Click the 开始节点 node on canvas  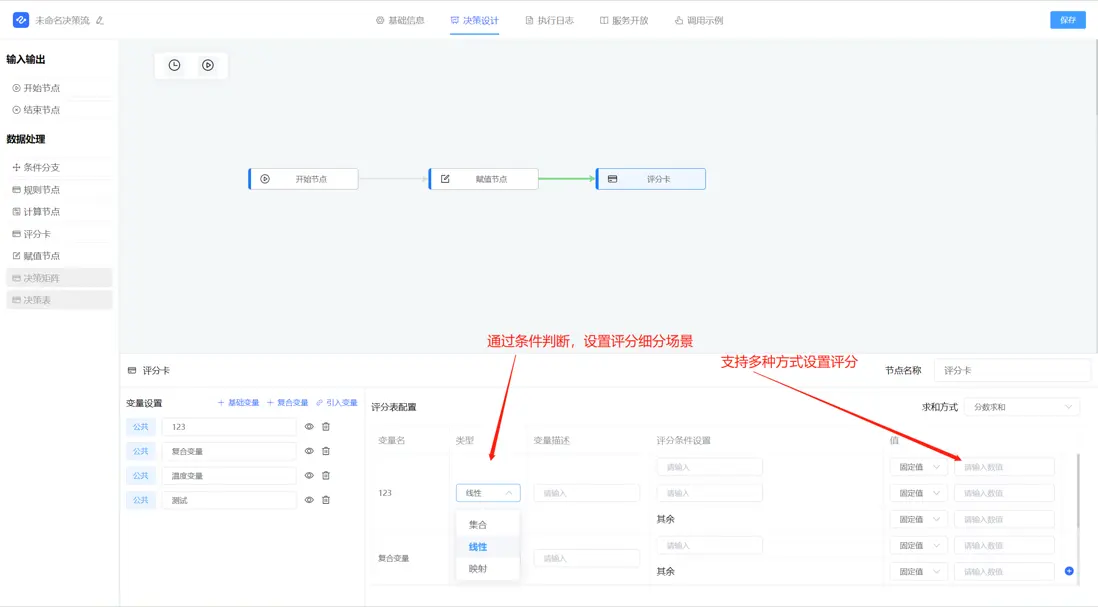303,179
